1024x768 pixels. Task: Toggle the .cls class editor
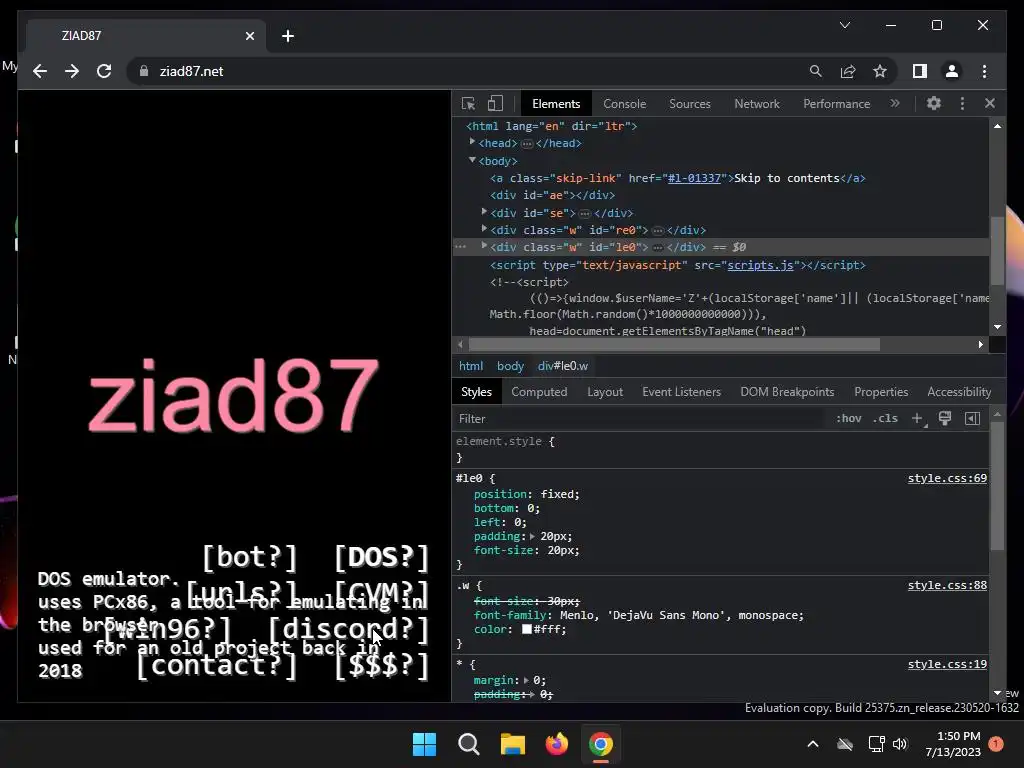(x=885, y=419)
